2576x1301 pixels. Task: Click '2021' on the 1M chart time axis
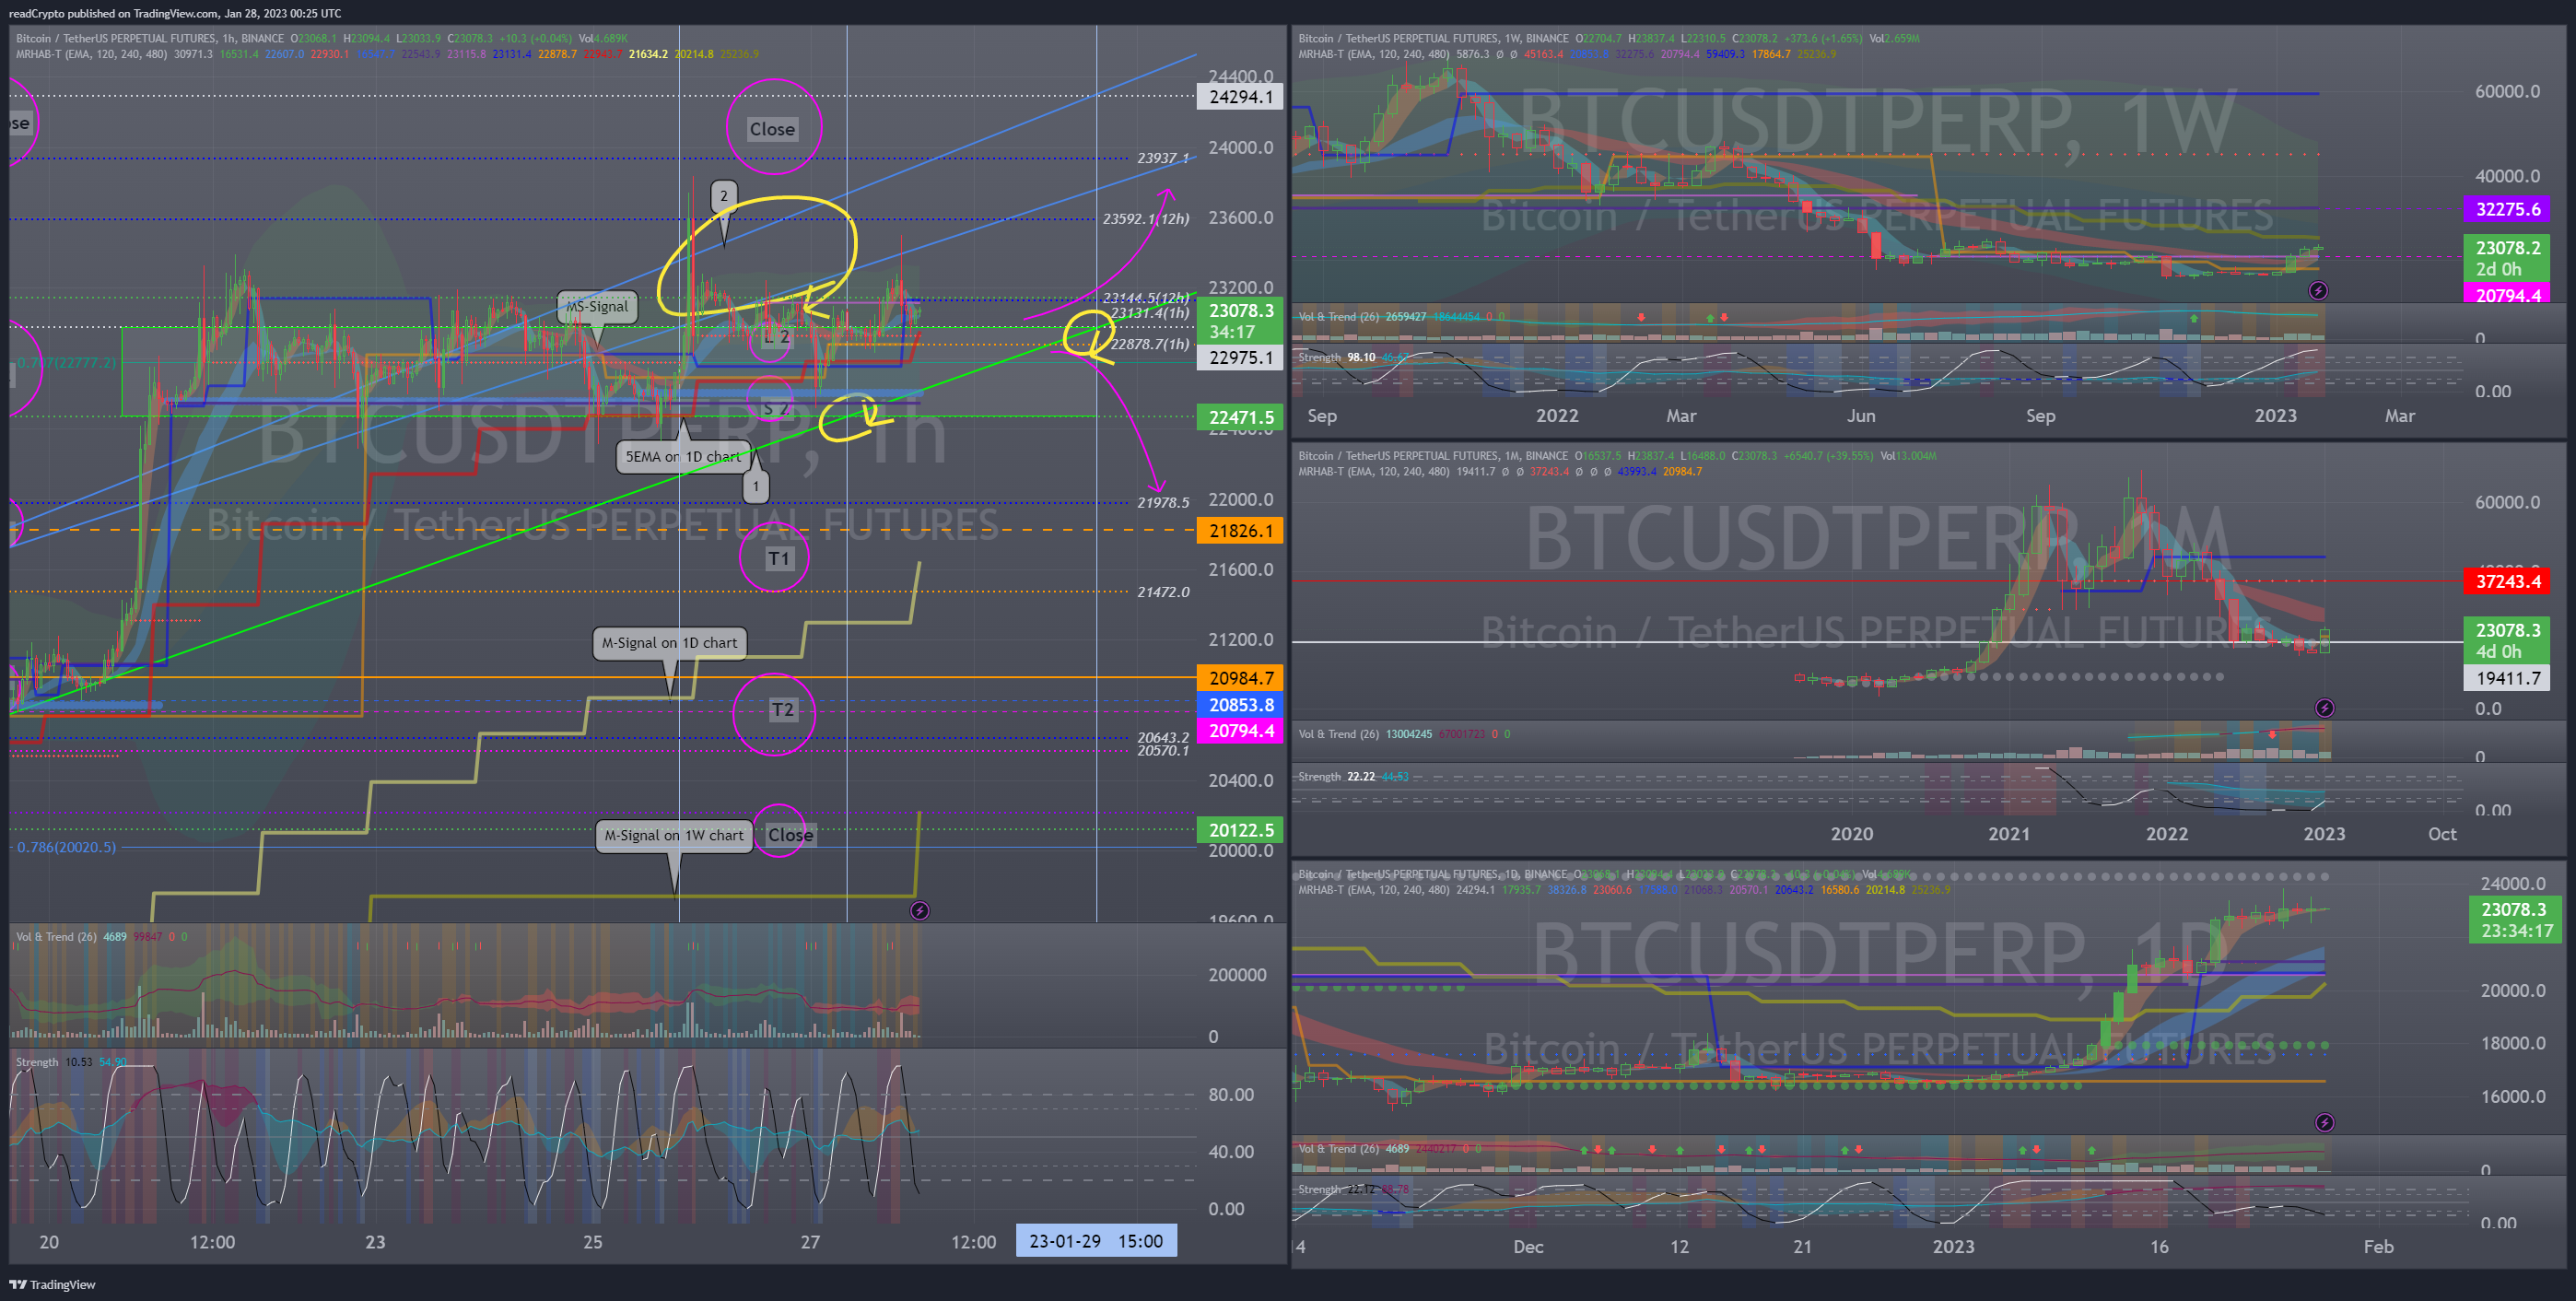pyautogui.click(x=2009, y=834)
